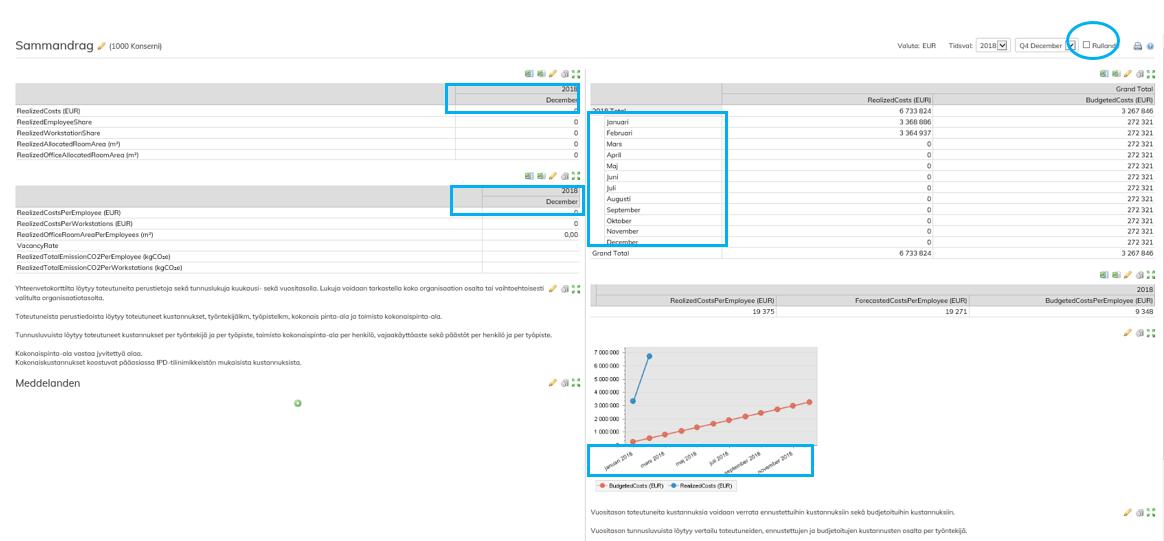Select the Februari row in the table
Image resolution: width=1164 pixels, height=541 pixels.
(x=620, y=133)
